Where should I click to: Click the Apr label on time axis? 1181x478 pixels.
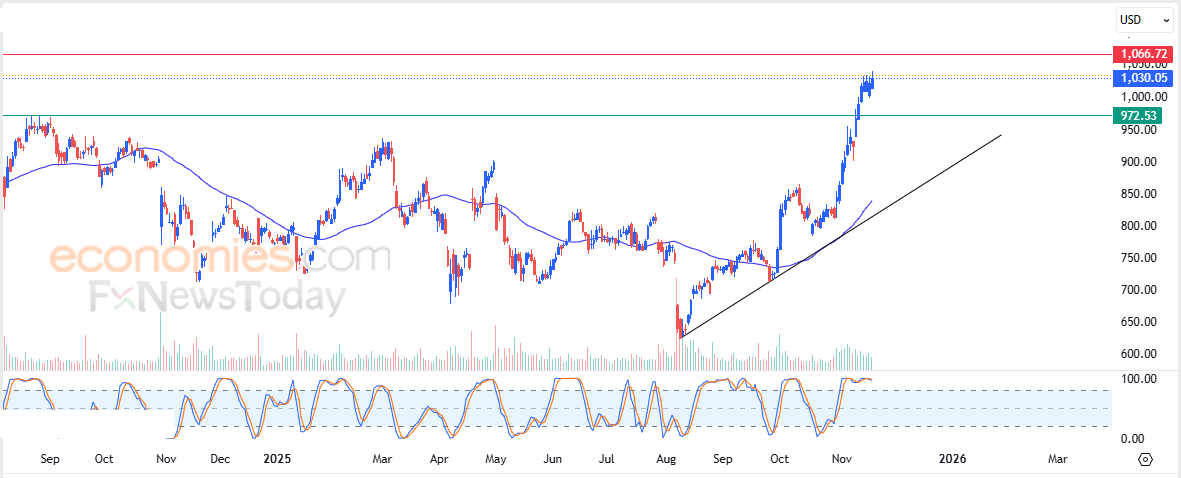(x=439, y=458)
